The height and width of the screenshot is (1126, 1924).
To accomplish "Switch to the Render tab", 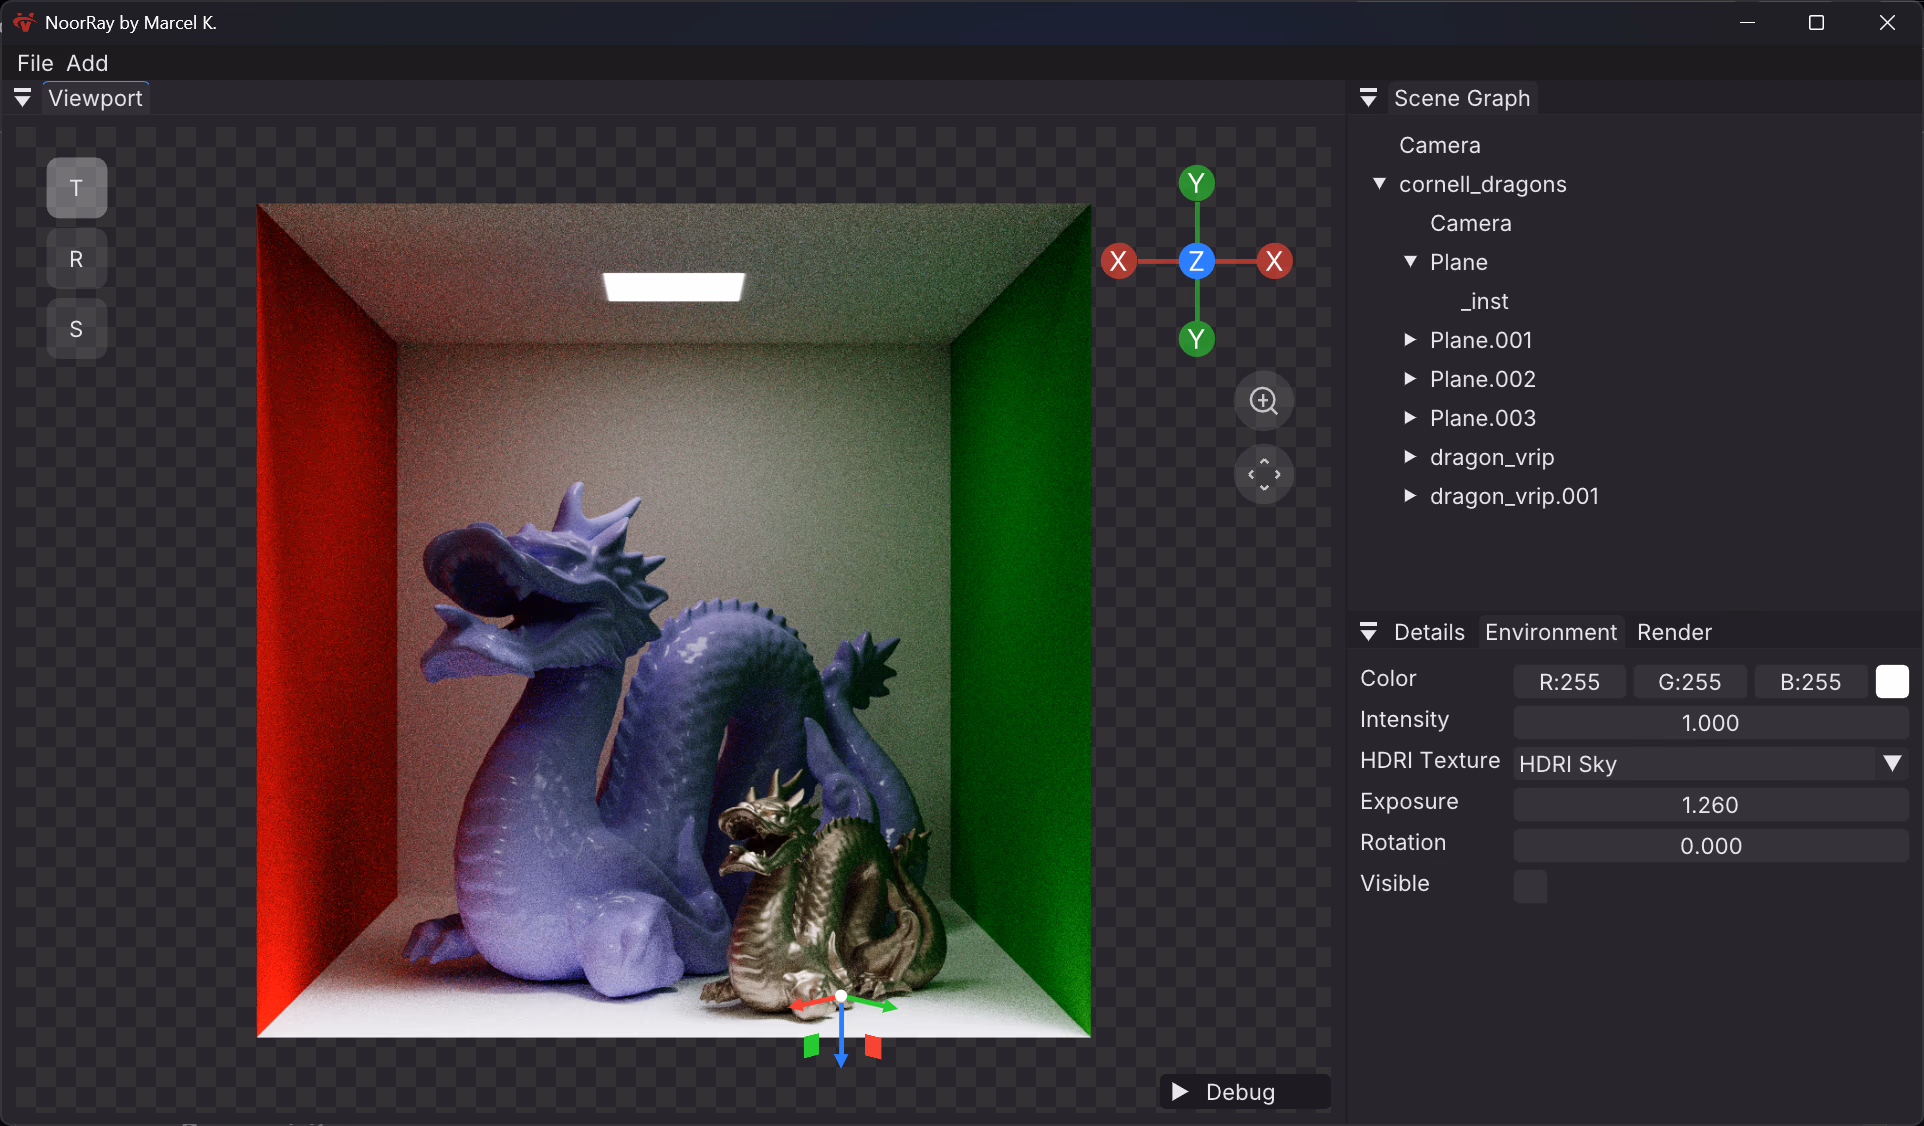I will pyautogui.click(x=1674, y=632).
